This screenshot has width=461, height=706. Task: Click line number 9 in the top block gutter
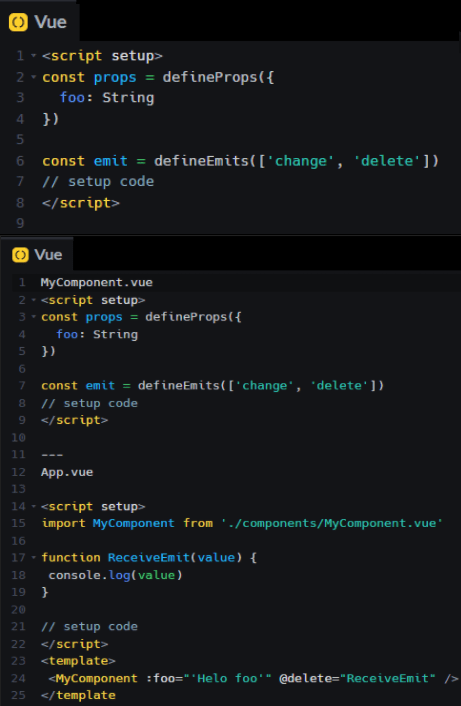(20, 223)
